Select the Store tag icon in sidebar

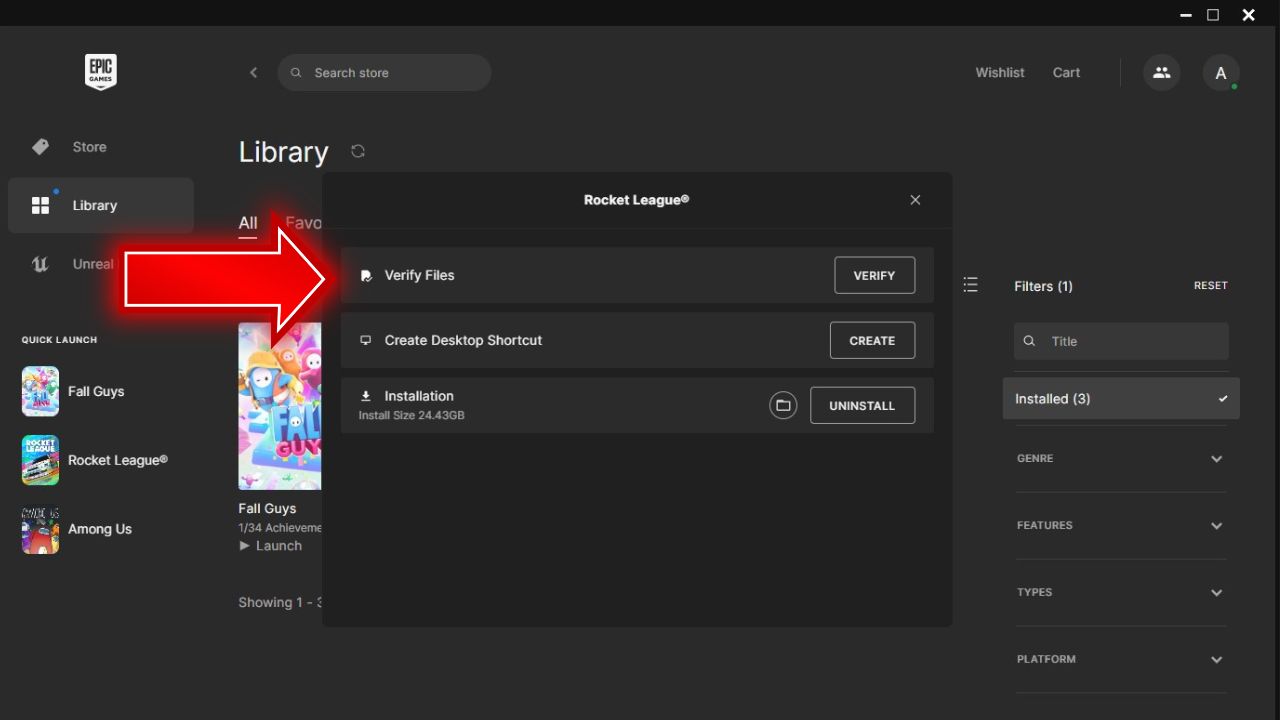[x=40, y=146]
